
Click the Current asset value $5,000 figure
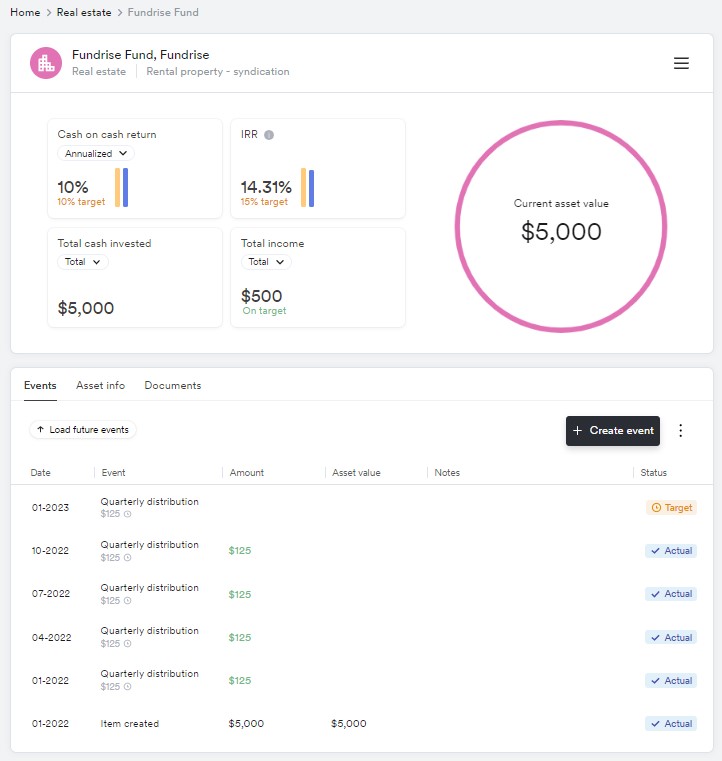[561, 232]
